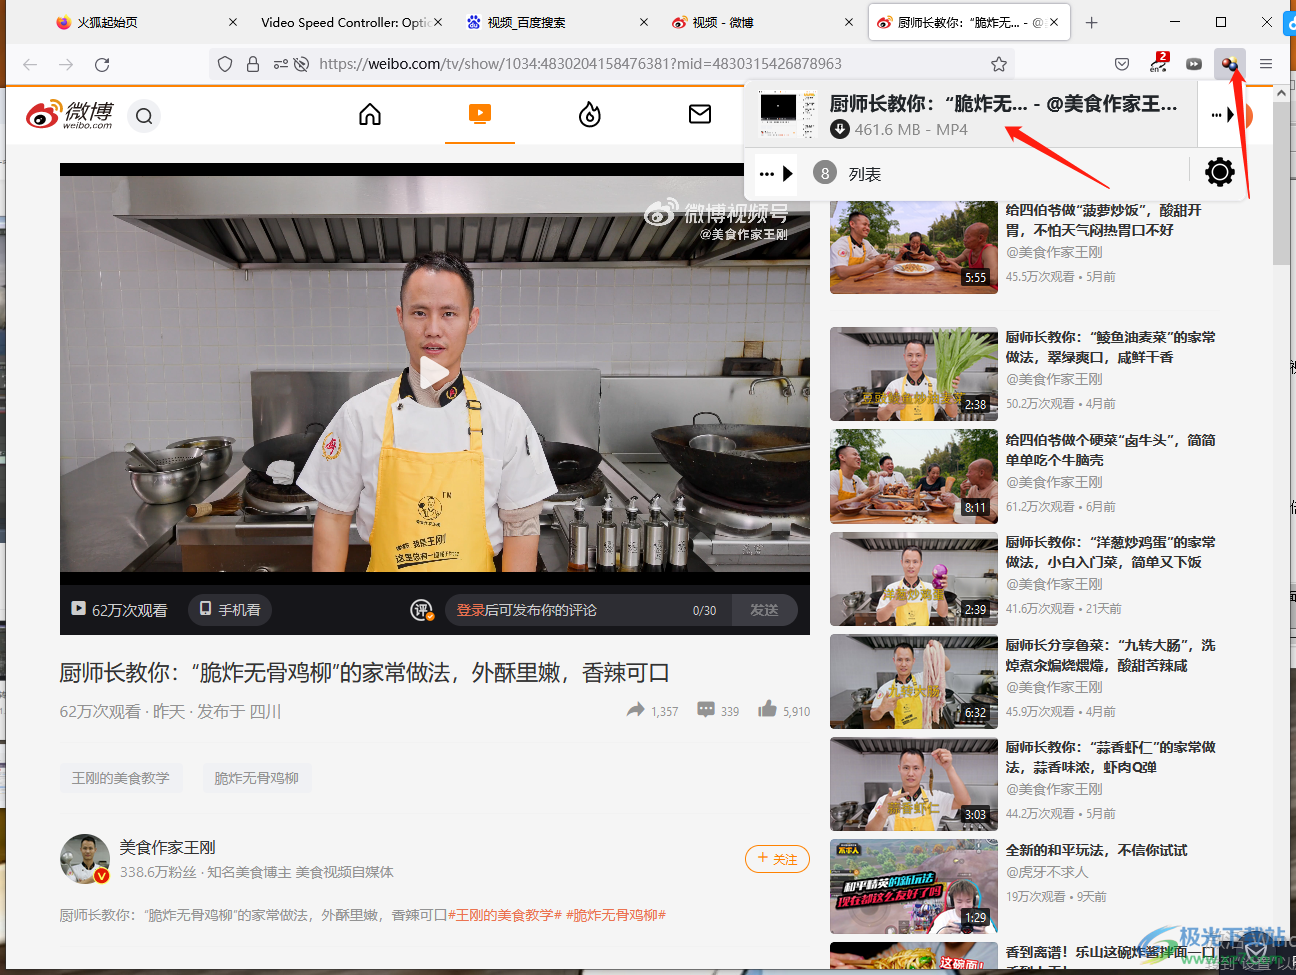The height and width of the screenshot is (975, 1296).
Task: Click the video speed controller extension icon
Action: coord(1194,64)
